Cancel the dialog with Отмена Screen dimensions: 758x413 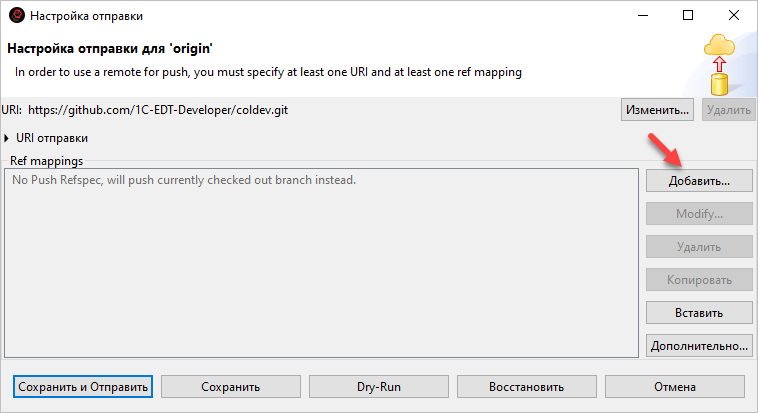click(x=675, y=387)
